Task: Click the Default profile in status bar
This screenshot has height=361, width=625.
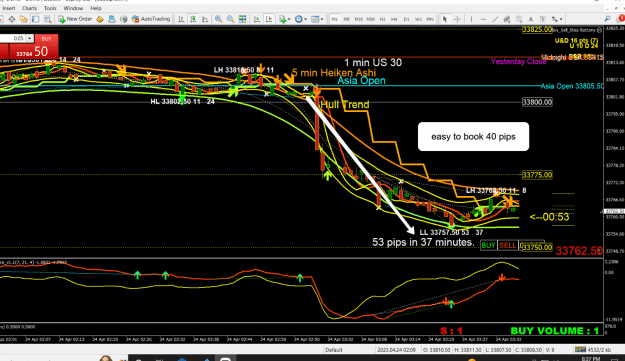Action: pos(334,350)
